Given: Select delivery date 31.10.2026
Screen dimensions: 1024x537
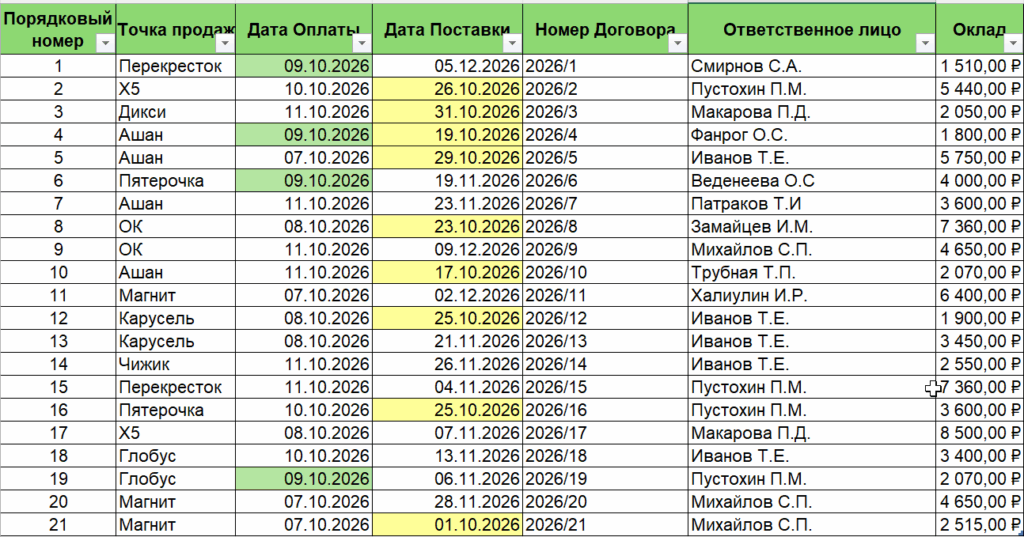Looking at the screenshot, I should point(448,112).
